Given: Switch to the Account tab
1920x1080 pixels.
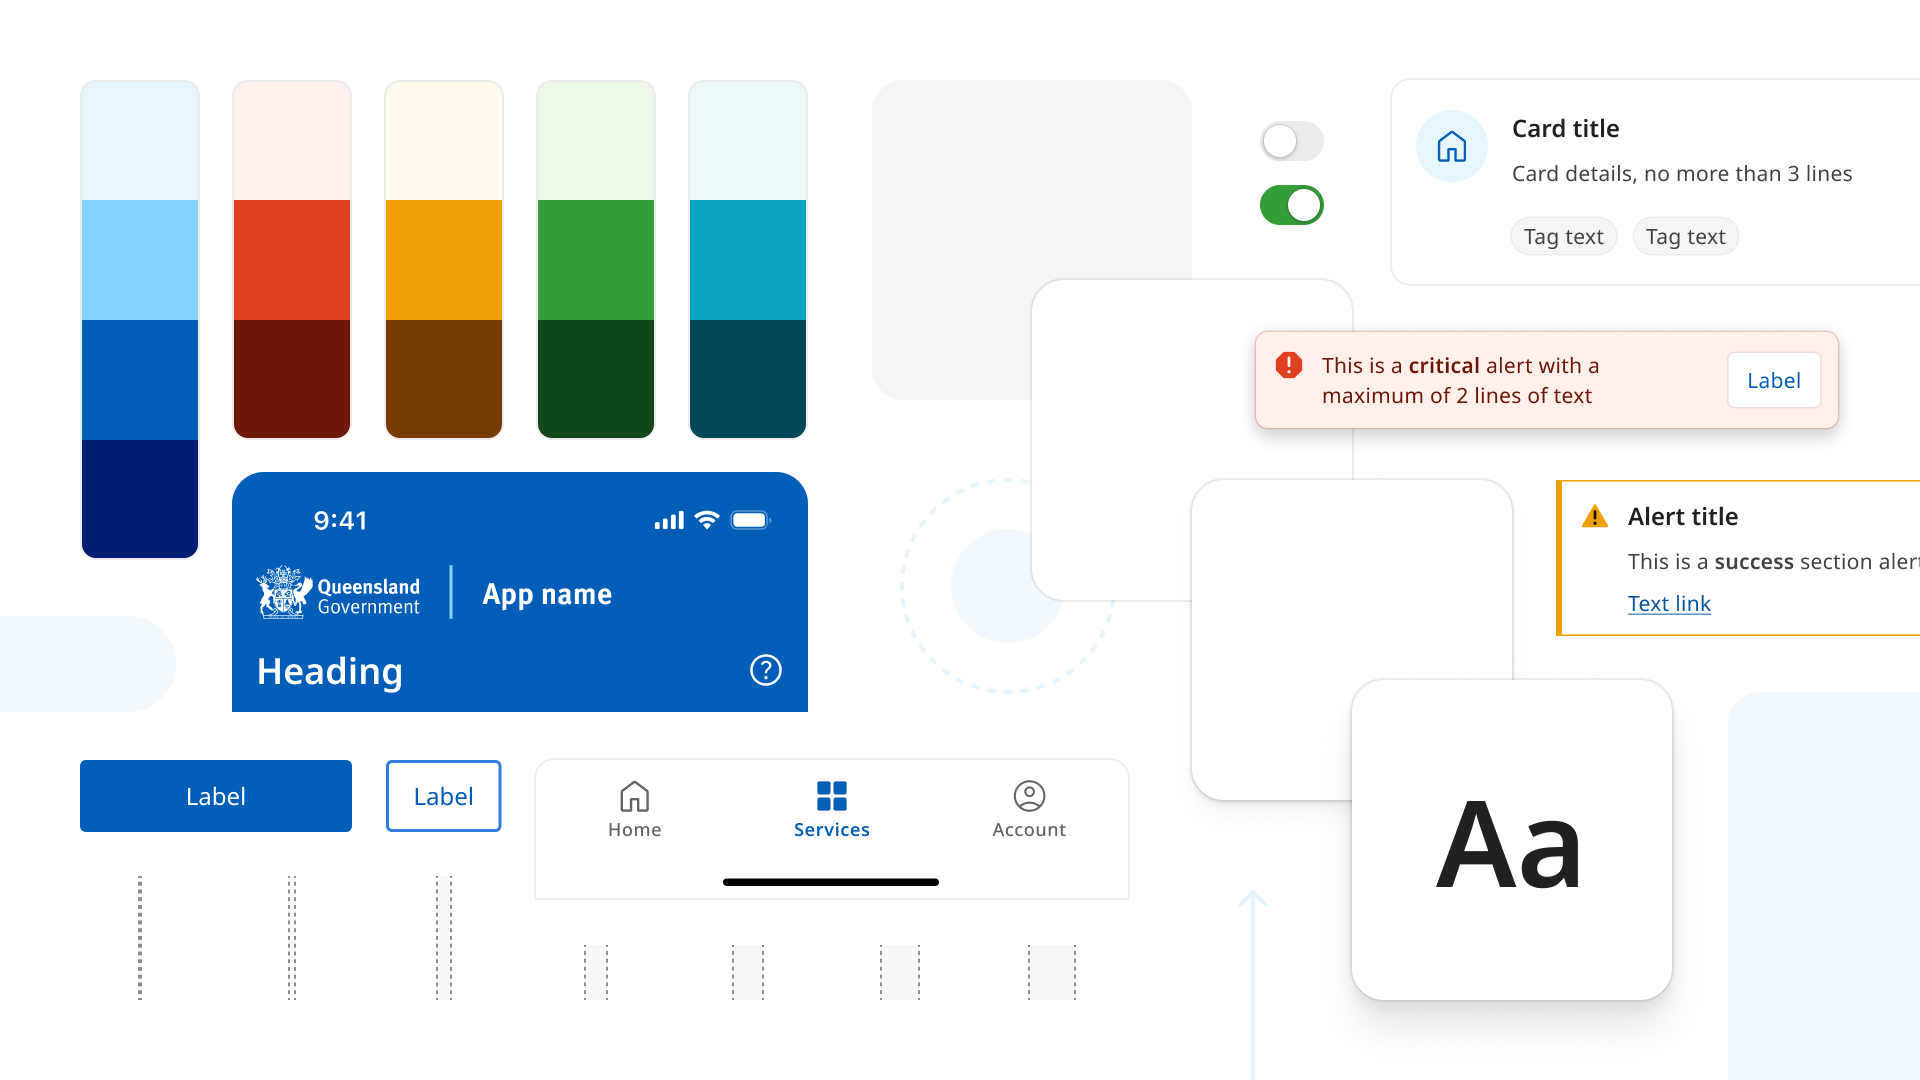Looking at the screenshot, I should [x=1029, y=809].
